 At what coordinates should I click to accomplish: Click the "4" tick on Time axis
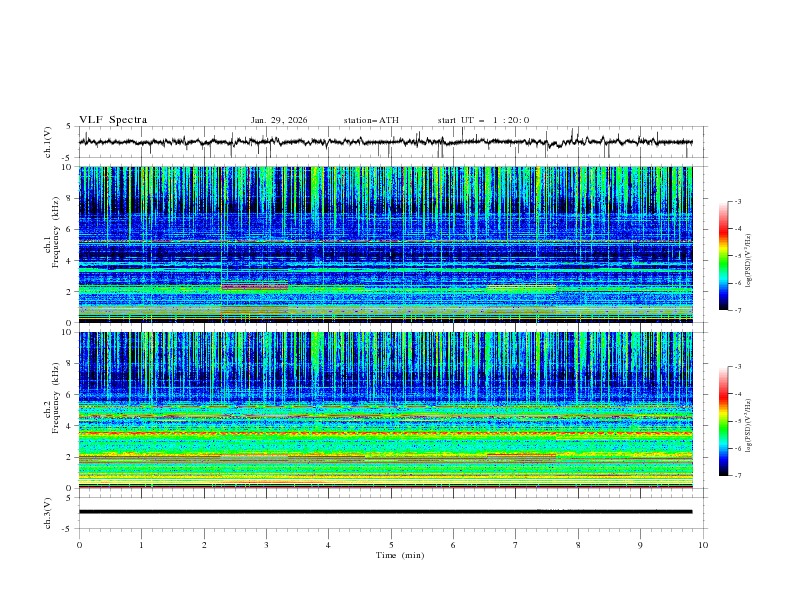point(329,545)
